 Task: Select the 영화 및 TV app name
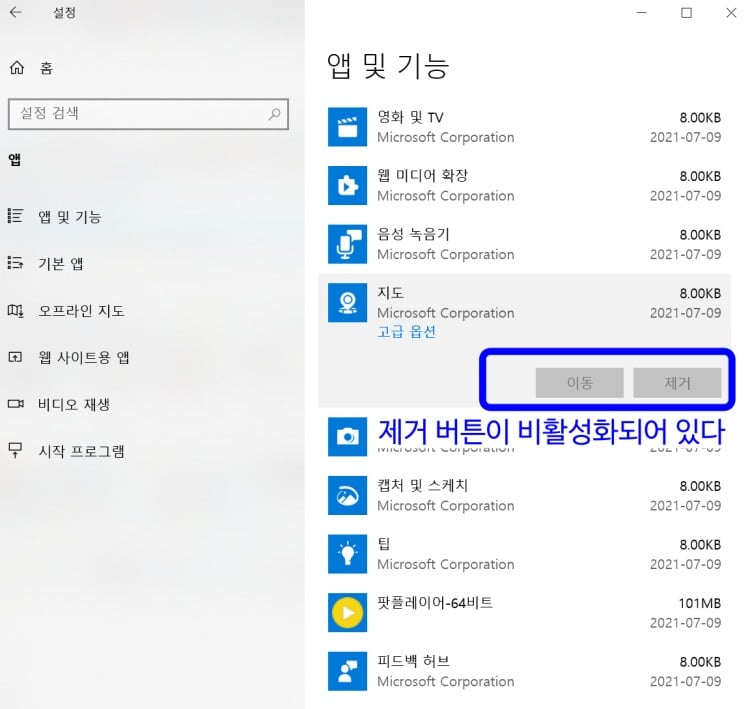pos(410,117)
